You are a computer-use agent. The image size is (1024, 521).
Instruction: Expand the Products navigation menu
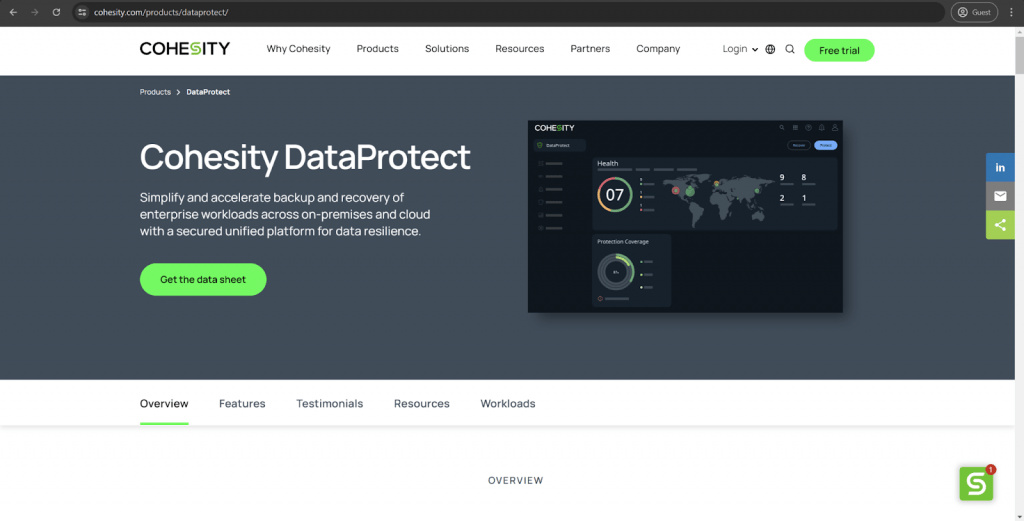377,49
